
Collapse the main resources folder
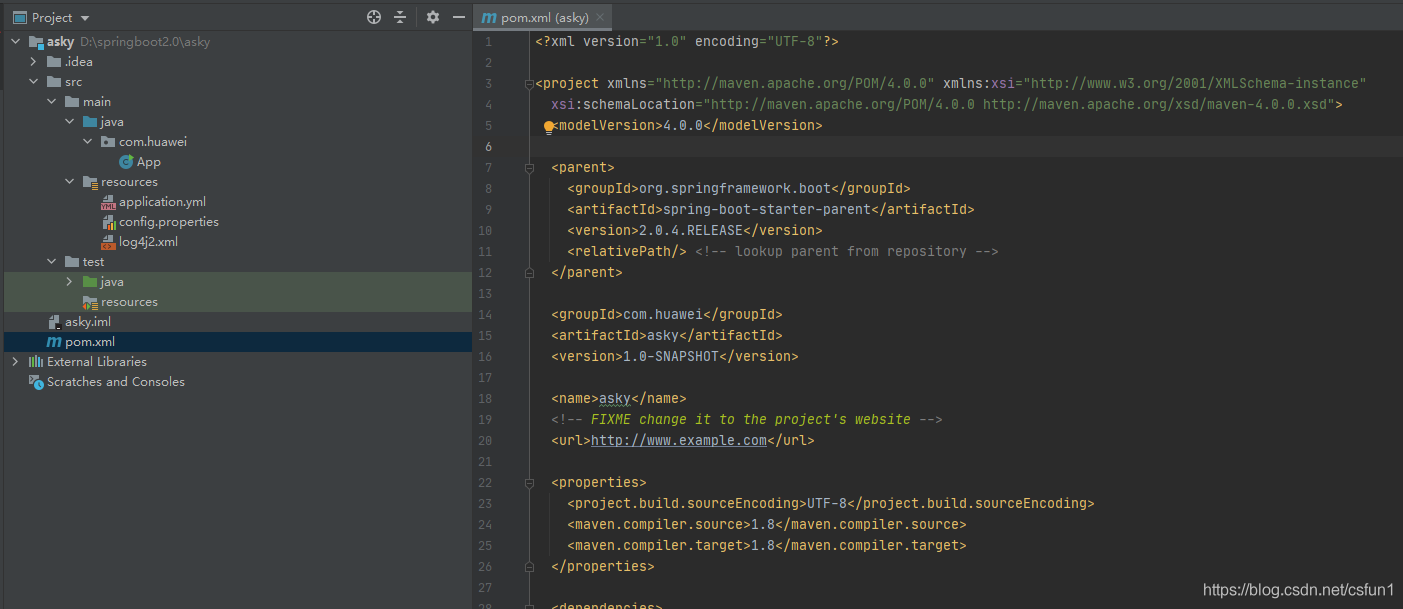70,182
